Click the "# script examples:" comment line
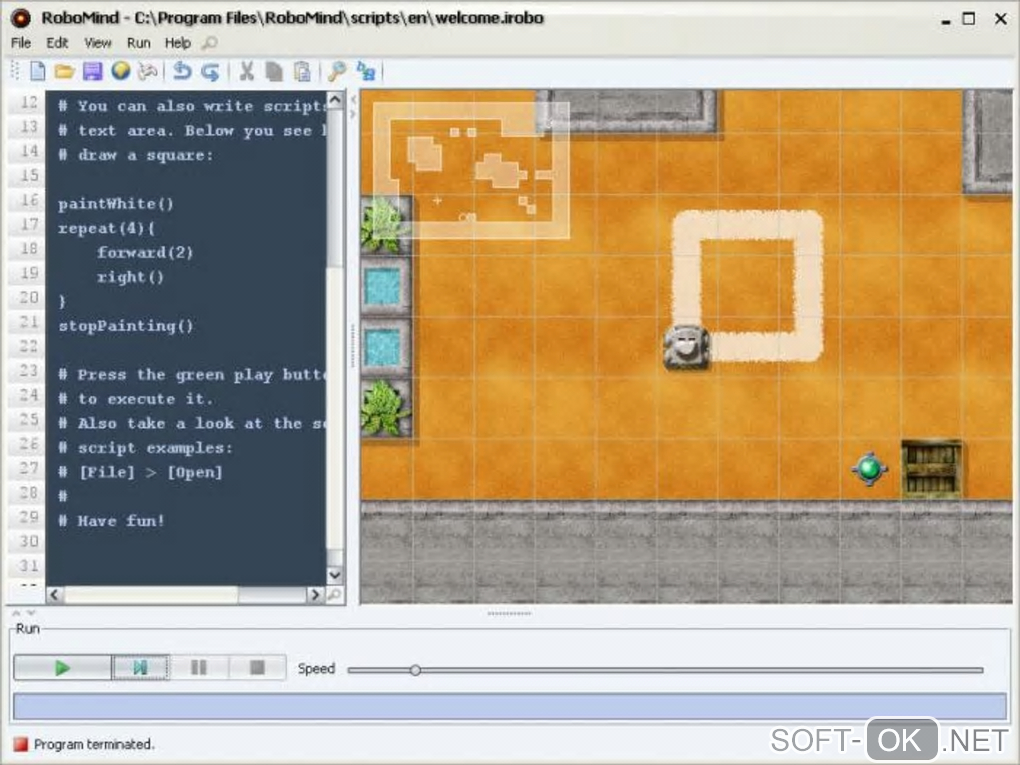 145,448
